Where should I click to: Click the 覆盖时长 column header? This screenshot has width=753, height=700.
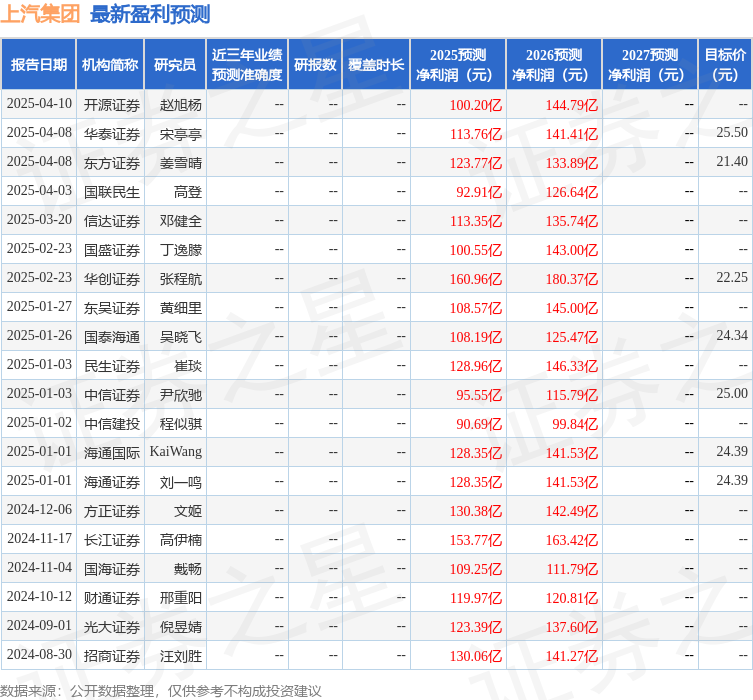pyautogui.click(x=376, y=64)
